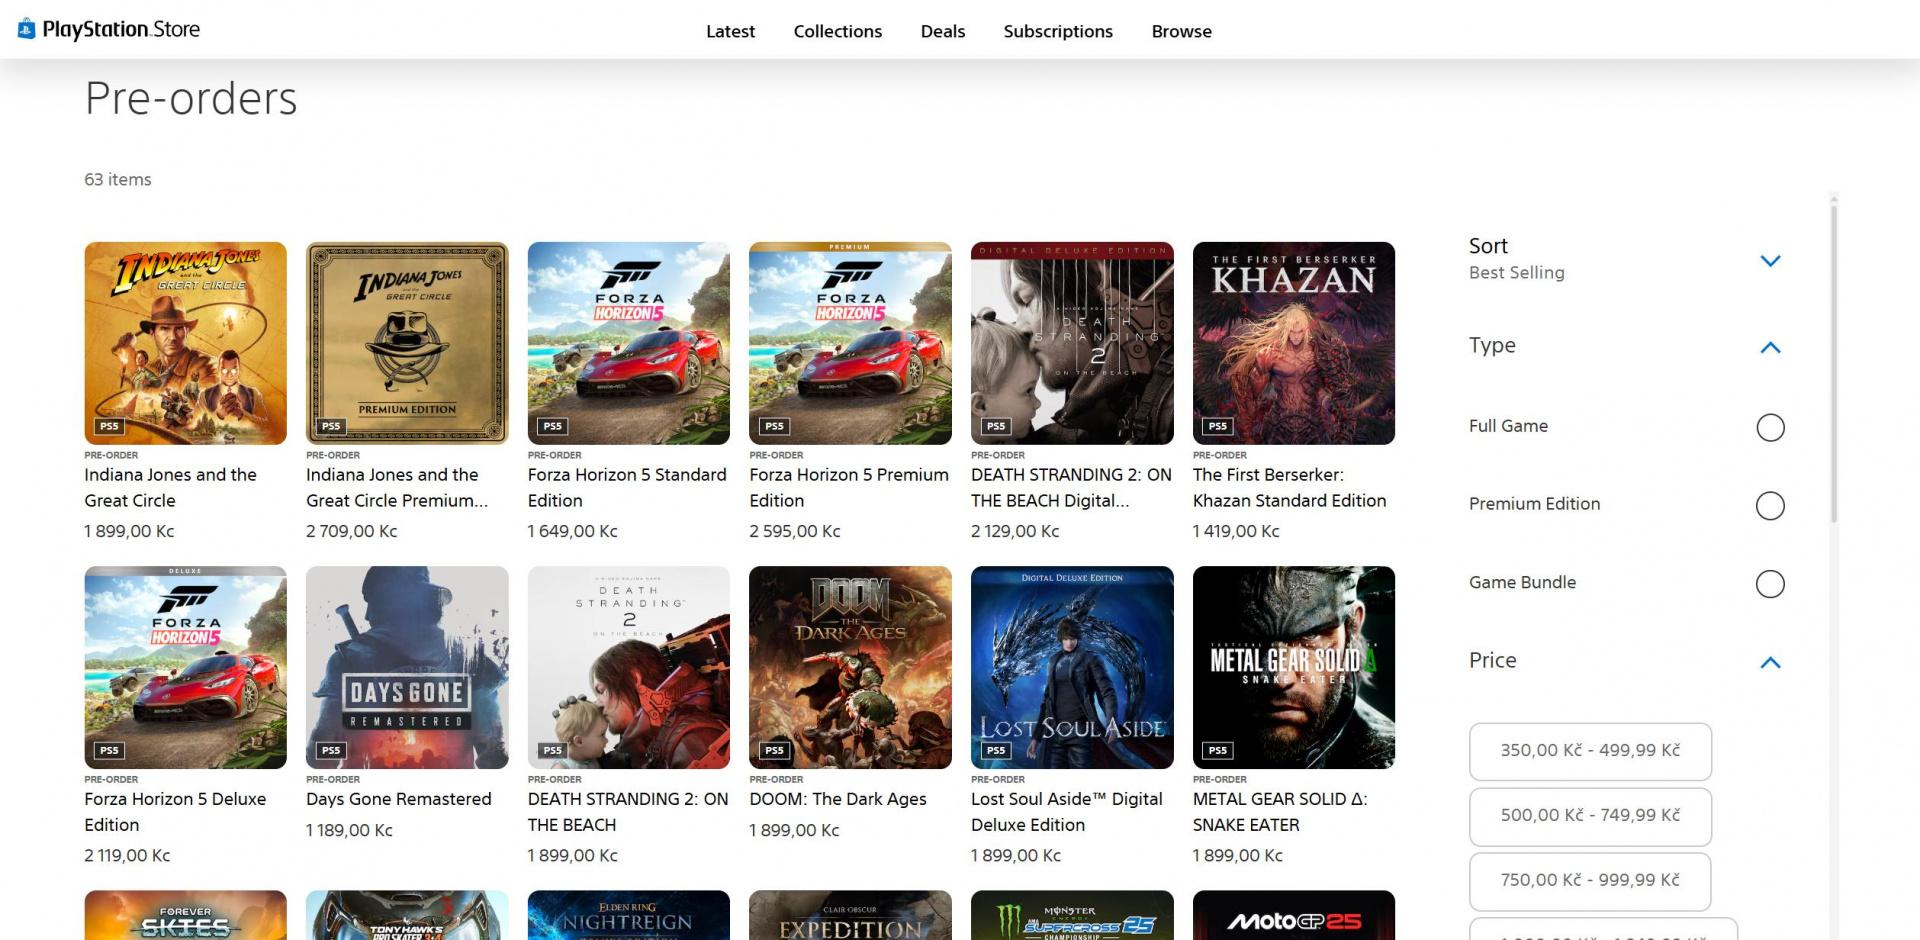Click the Pre-orders page heading
The image size is (1920, 940).
point(191,98)
